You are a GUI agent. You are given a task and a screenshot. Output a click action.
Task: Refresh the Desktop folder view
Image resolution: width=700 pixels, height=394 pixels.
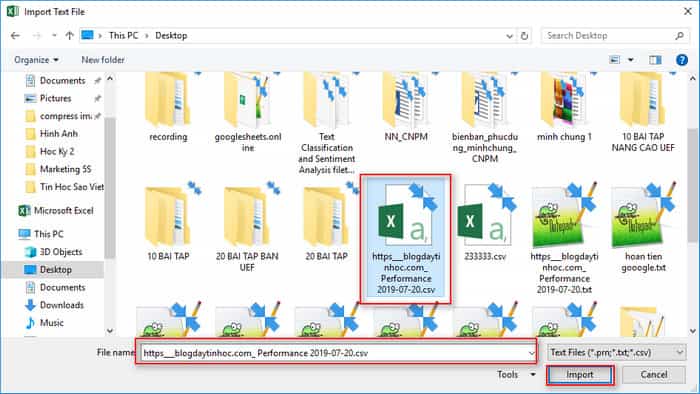pyautogui.click(x=525, y=36)
